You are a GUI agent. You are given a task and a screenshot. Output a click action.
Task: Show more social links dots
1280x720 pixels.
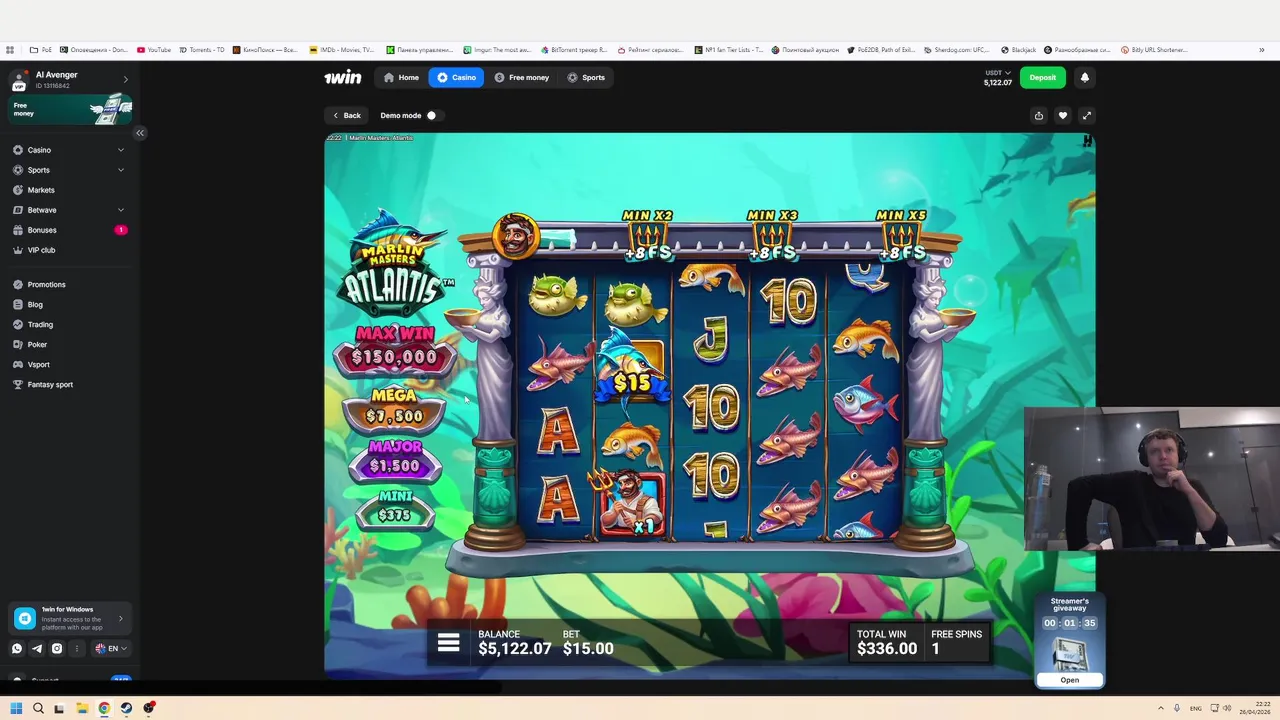tap(76, 648)
